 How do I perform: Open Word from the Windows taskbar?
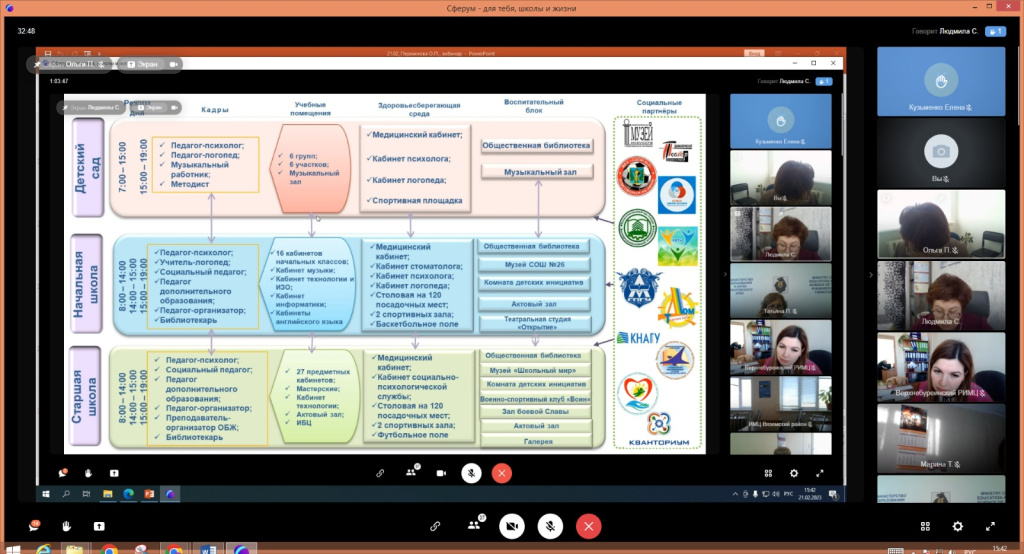tap(207, 549)
